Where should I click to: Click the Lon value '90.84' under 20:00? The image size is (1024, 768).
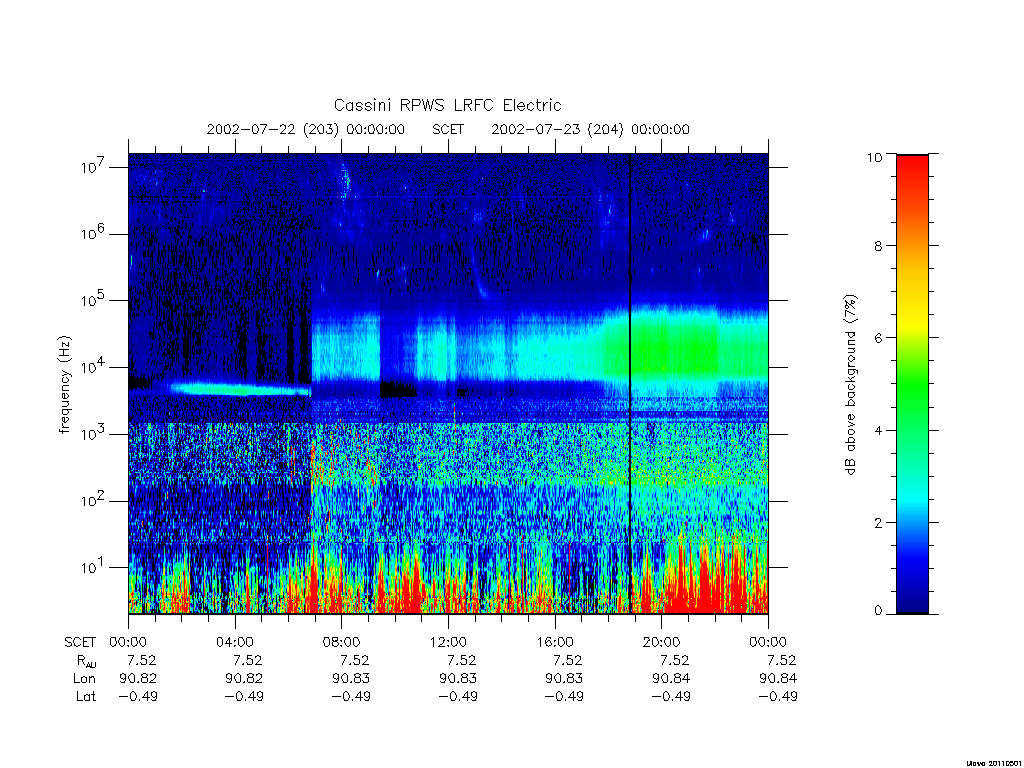(x=671, y=679)
